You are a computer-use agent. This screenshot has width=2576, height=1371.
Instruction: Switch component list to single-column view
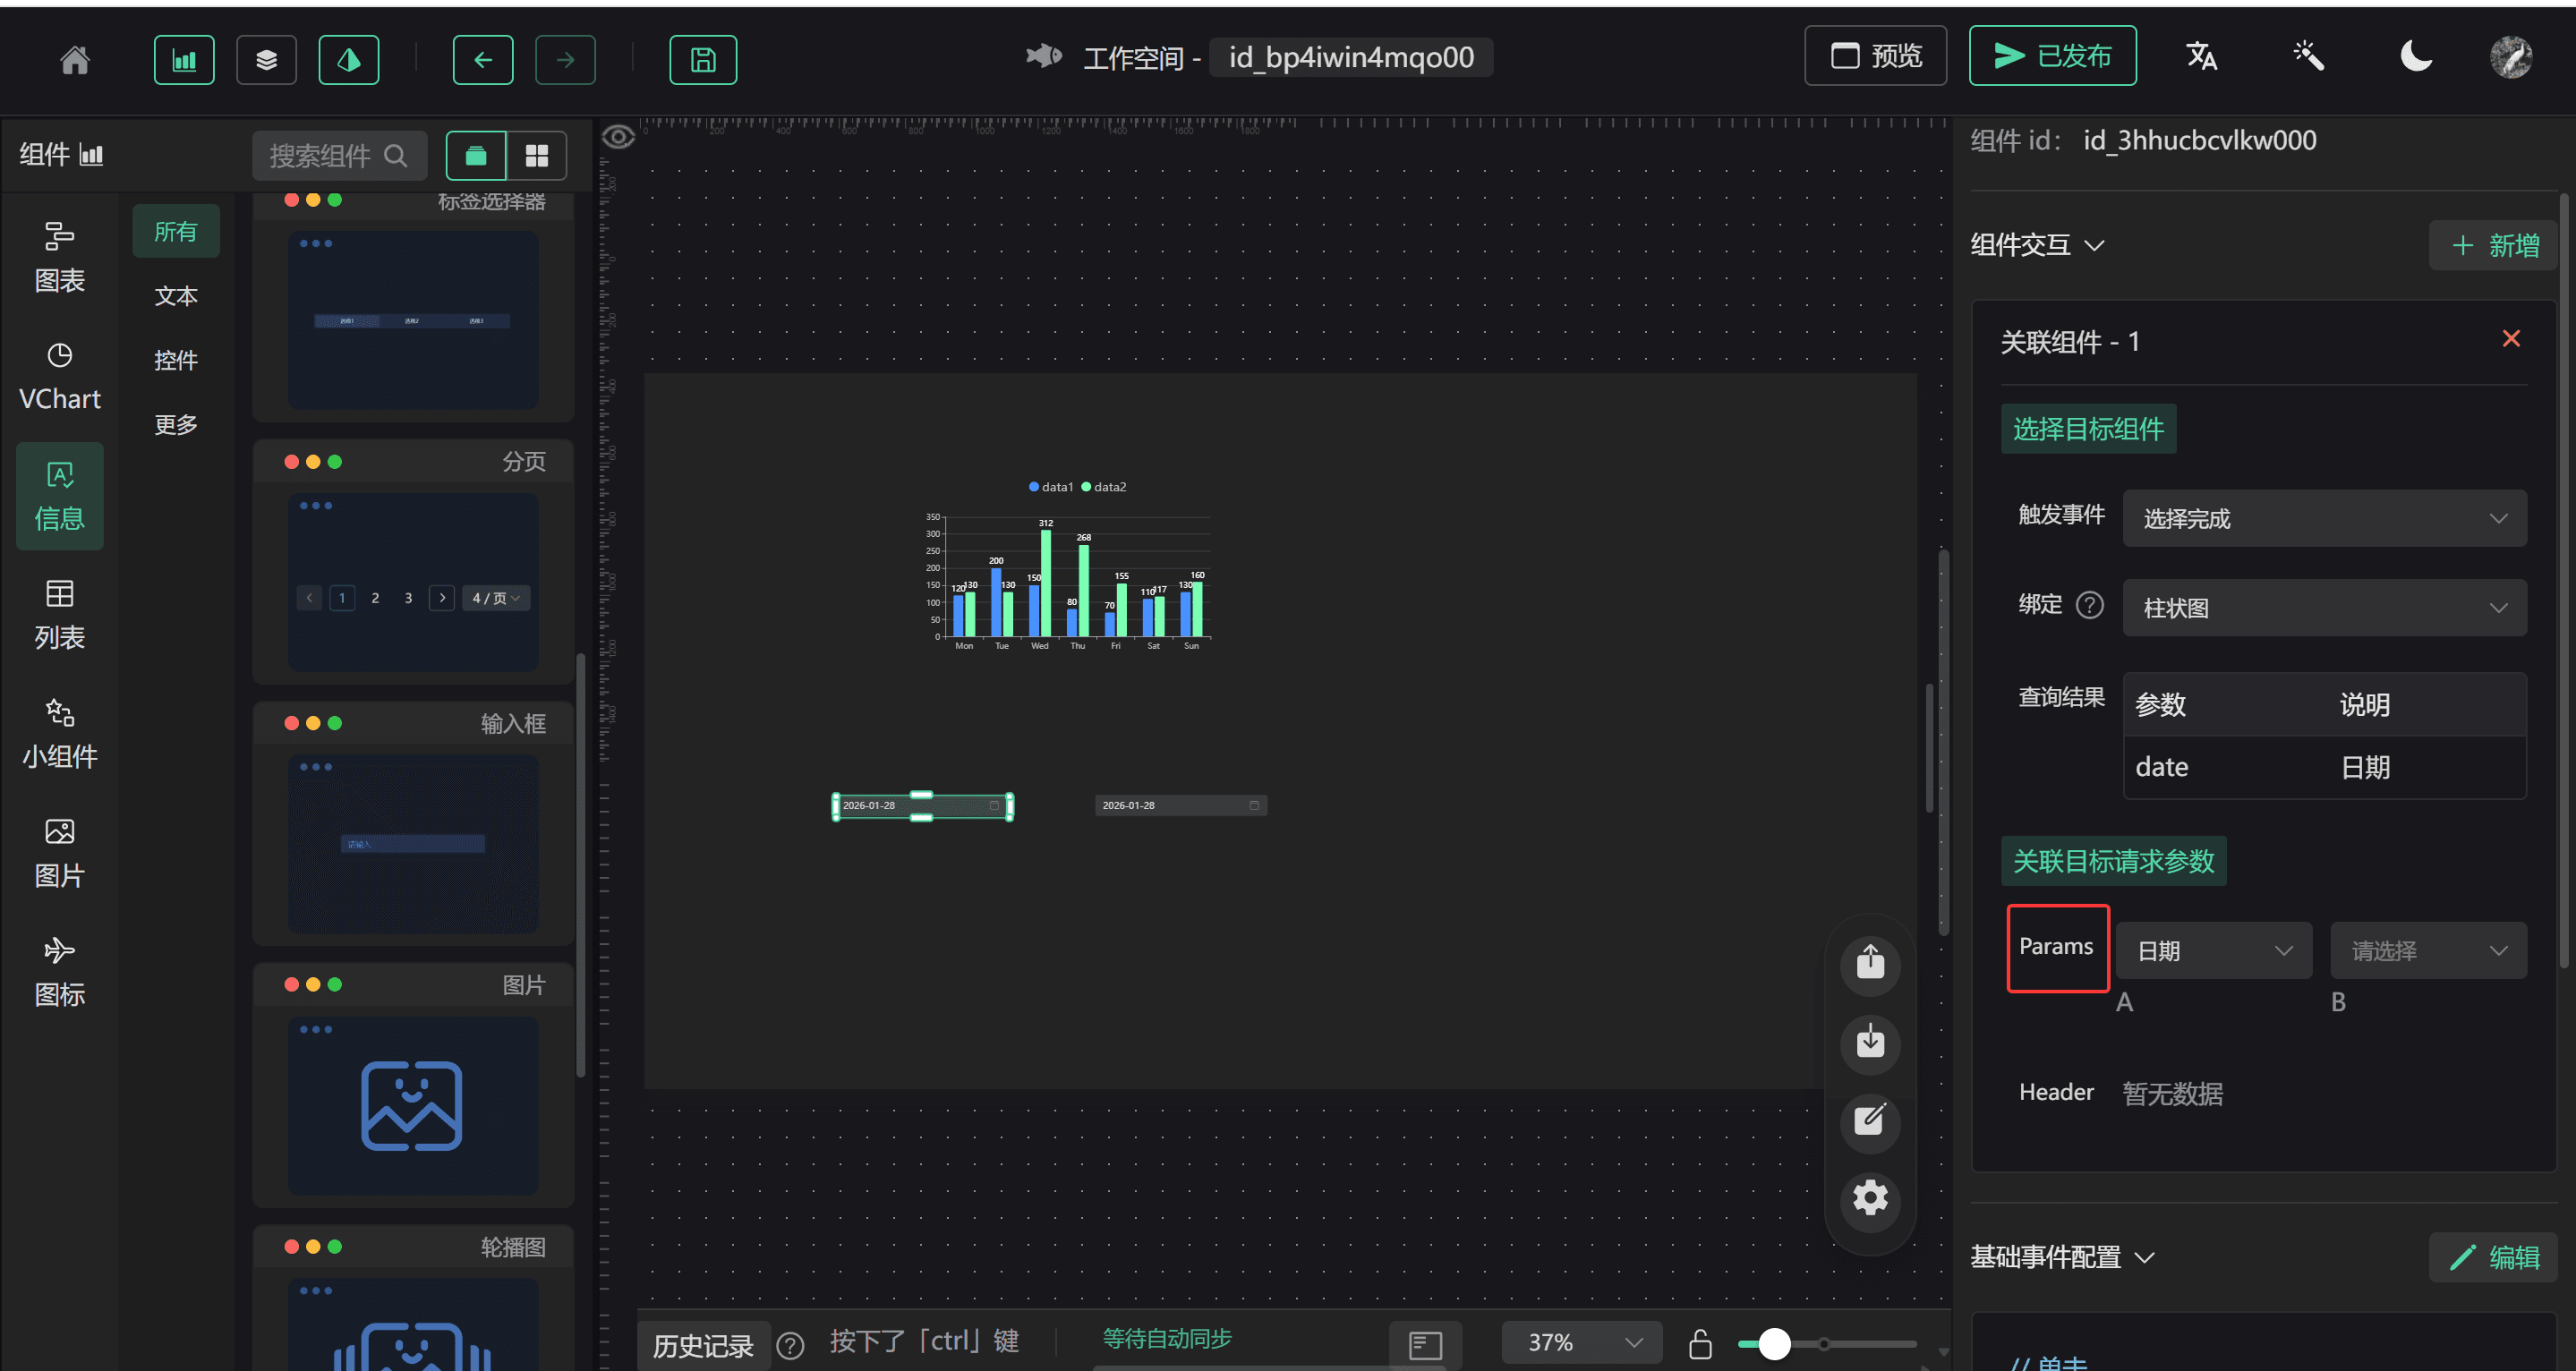pos(475,155)
